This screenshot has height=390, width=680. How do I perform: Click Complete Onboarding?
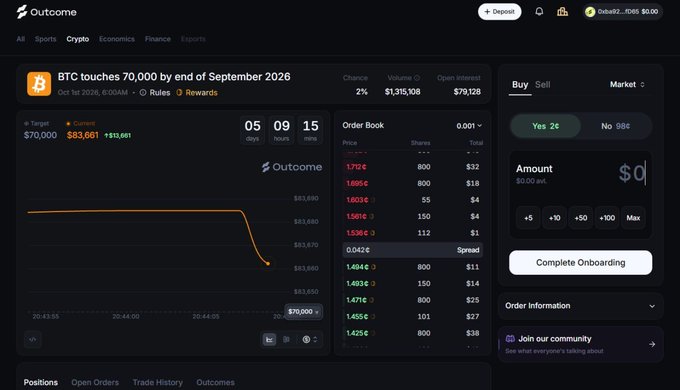pos(580,262)
